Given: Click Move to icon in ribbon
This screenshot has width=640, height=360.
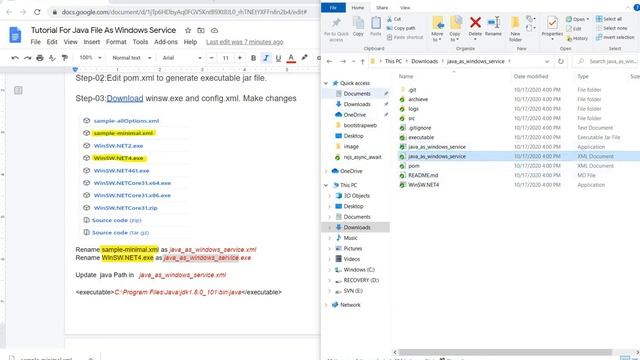Looking at the screenshot, I should pyautogui.click(x=437, y=29).
